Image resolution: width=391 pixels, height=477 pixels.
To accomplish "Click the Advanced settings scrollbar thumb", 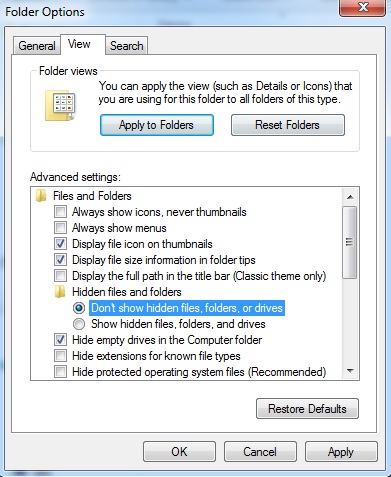I will click(x=350, y=242).
